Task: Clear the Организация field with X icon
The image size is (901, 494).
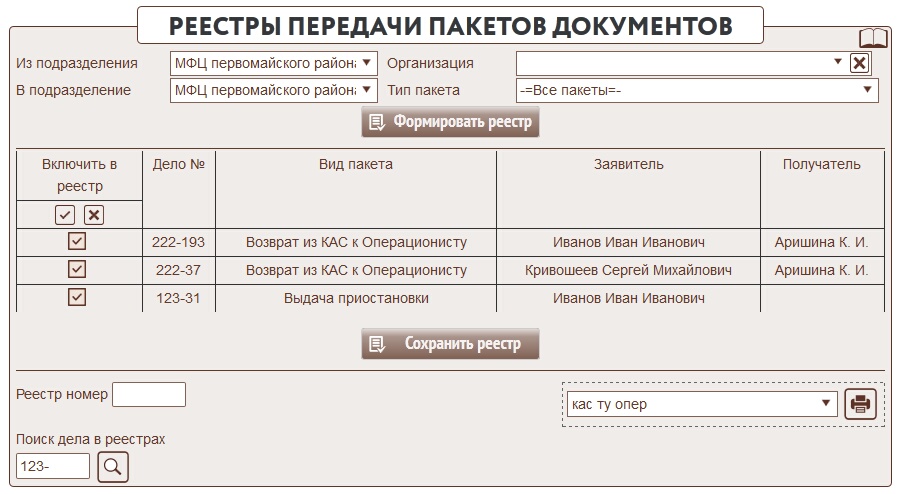Action: (859, 63)
